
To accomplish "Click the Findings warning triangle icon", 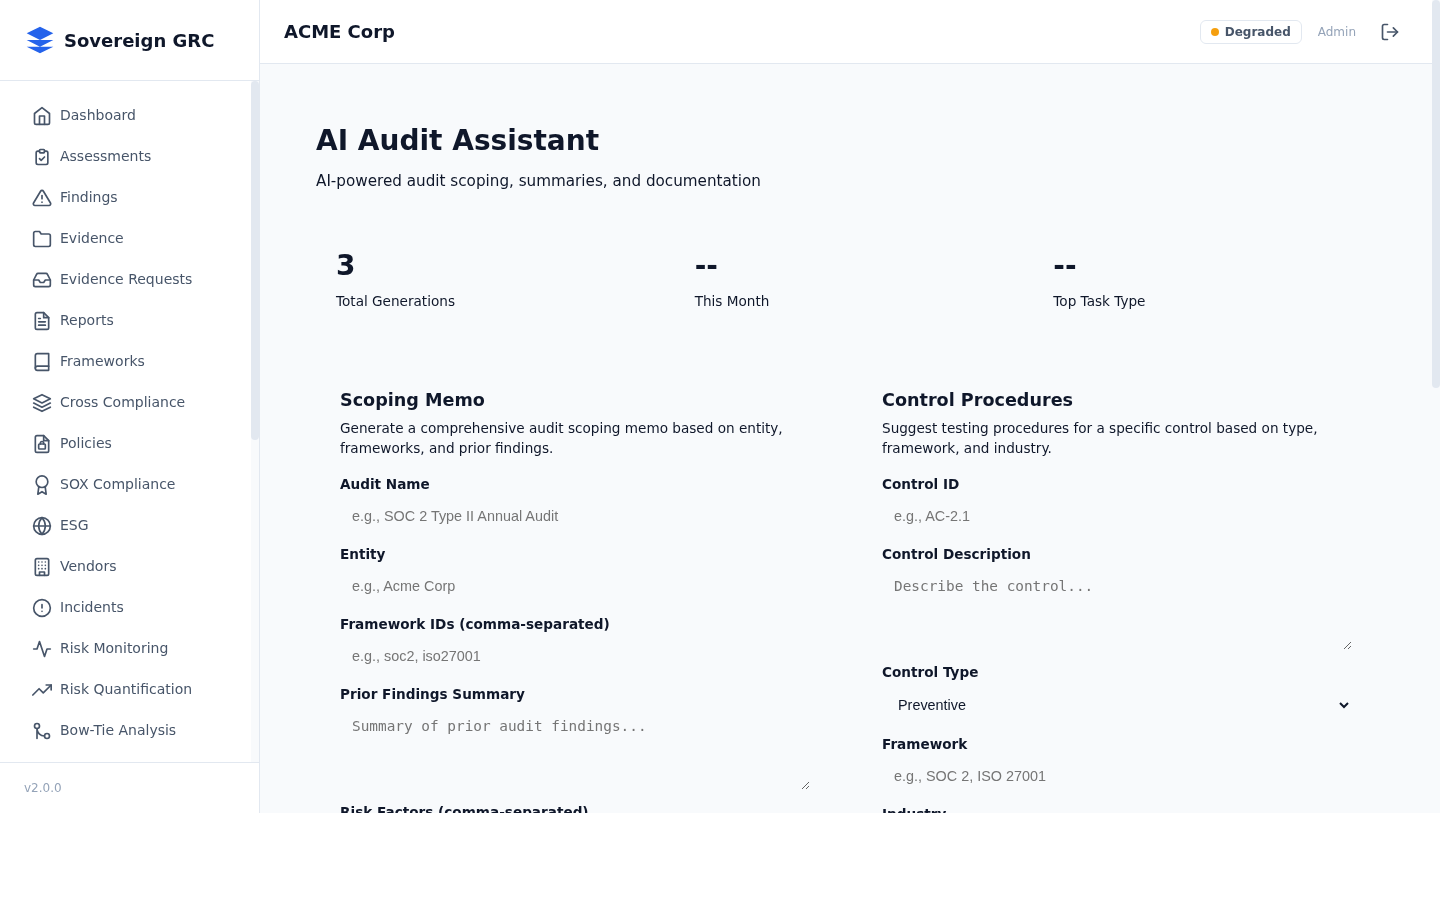I will point(42,197).
